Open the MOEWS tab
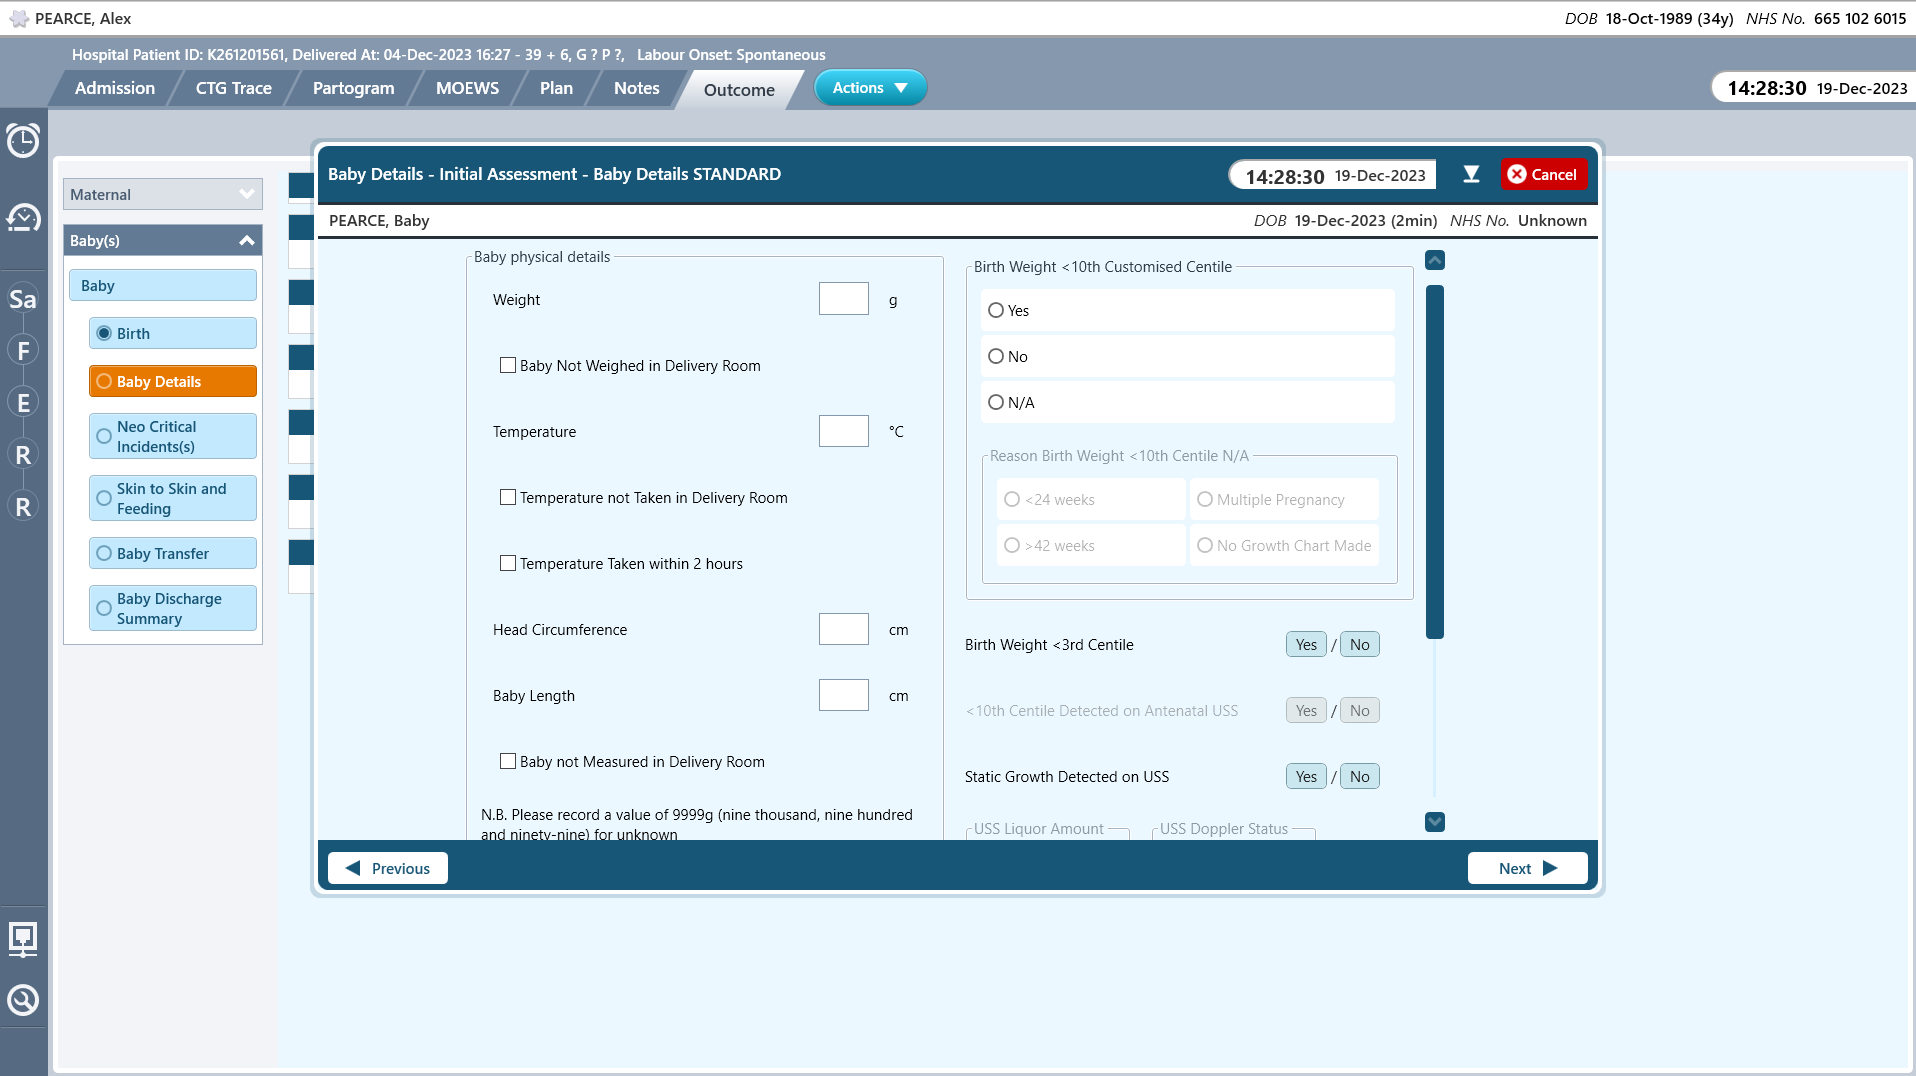 pos(467,88)
